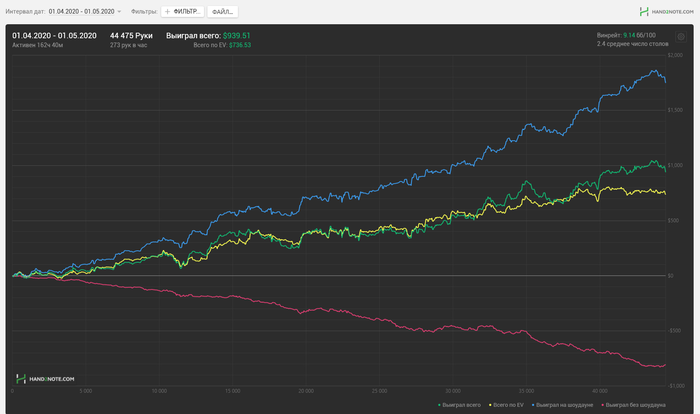The height and width of the screenshot is (414, 700).
Task: Click the yellow 'Всего по EV' legend dot
Action: pyautogui.click(x=490, y=405)
